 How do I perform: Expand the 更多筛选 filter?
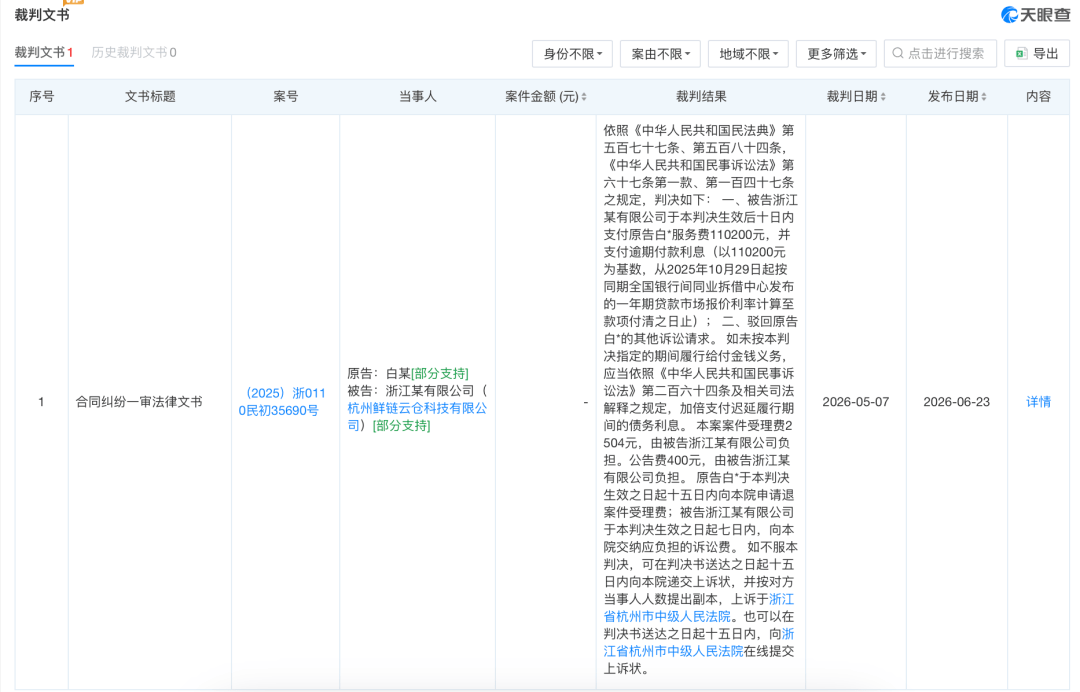[x=836, y=54]
